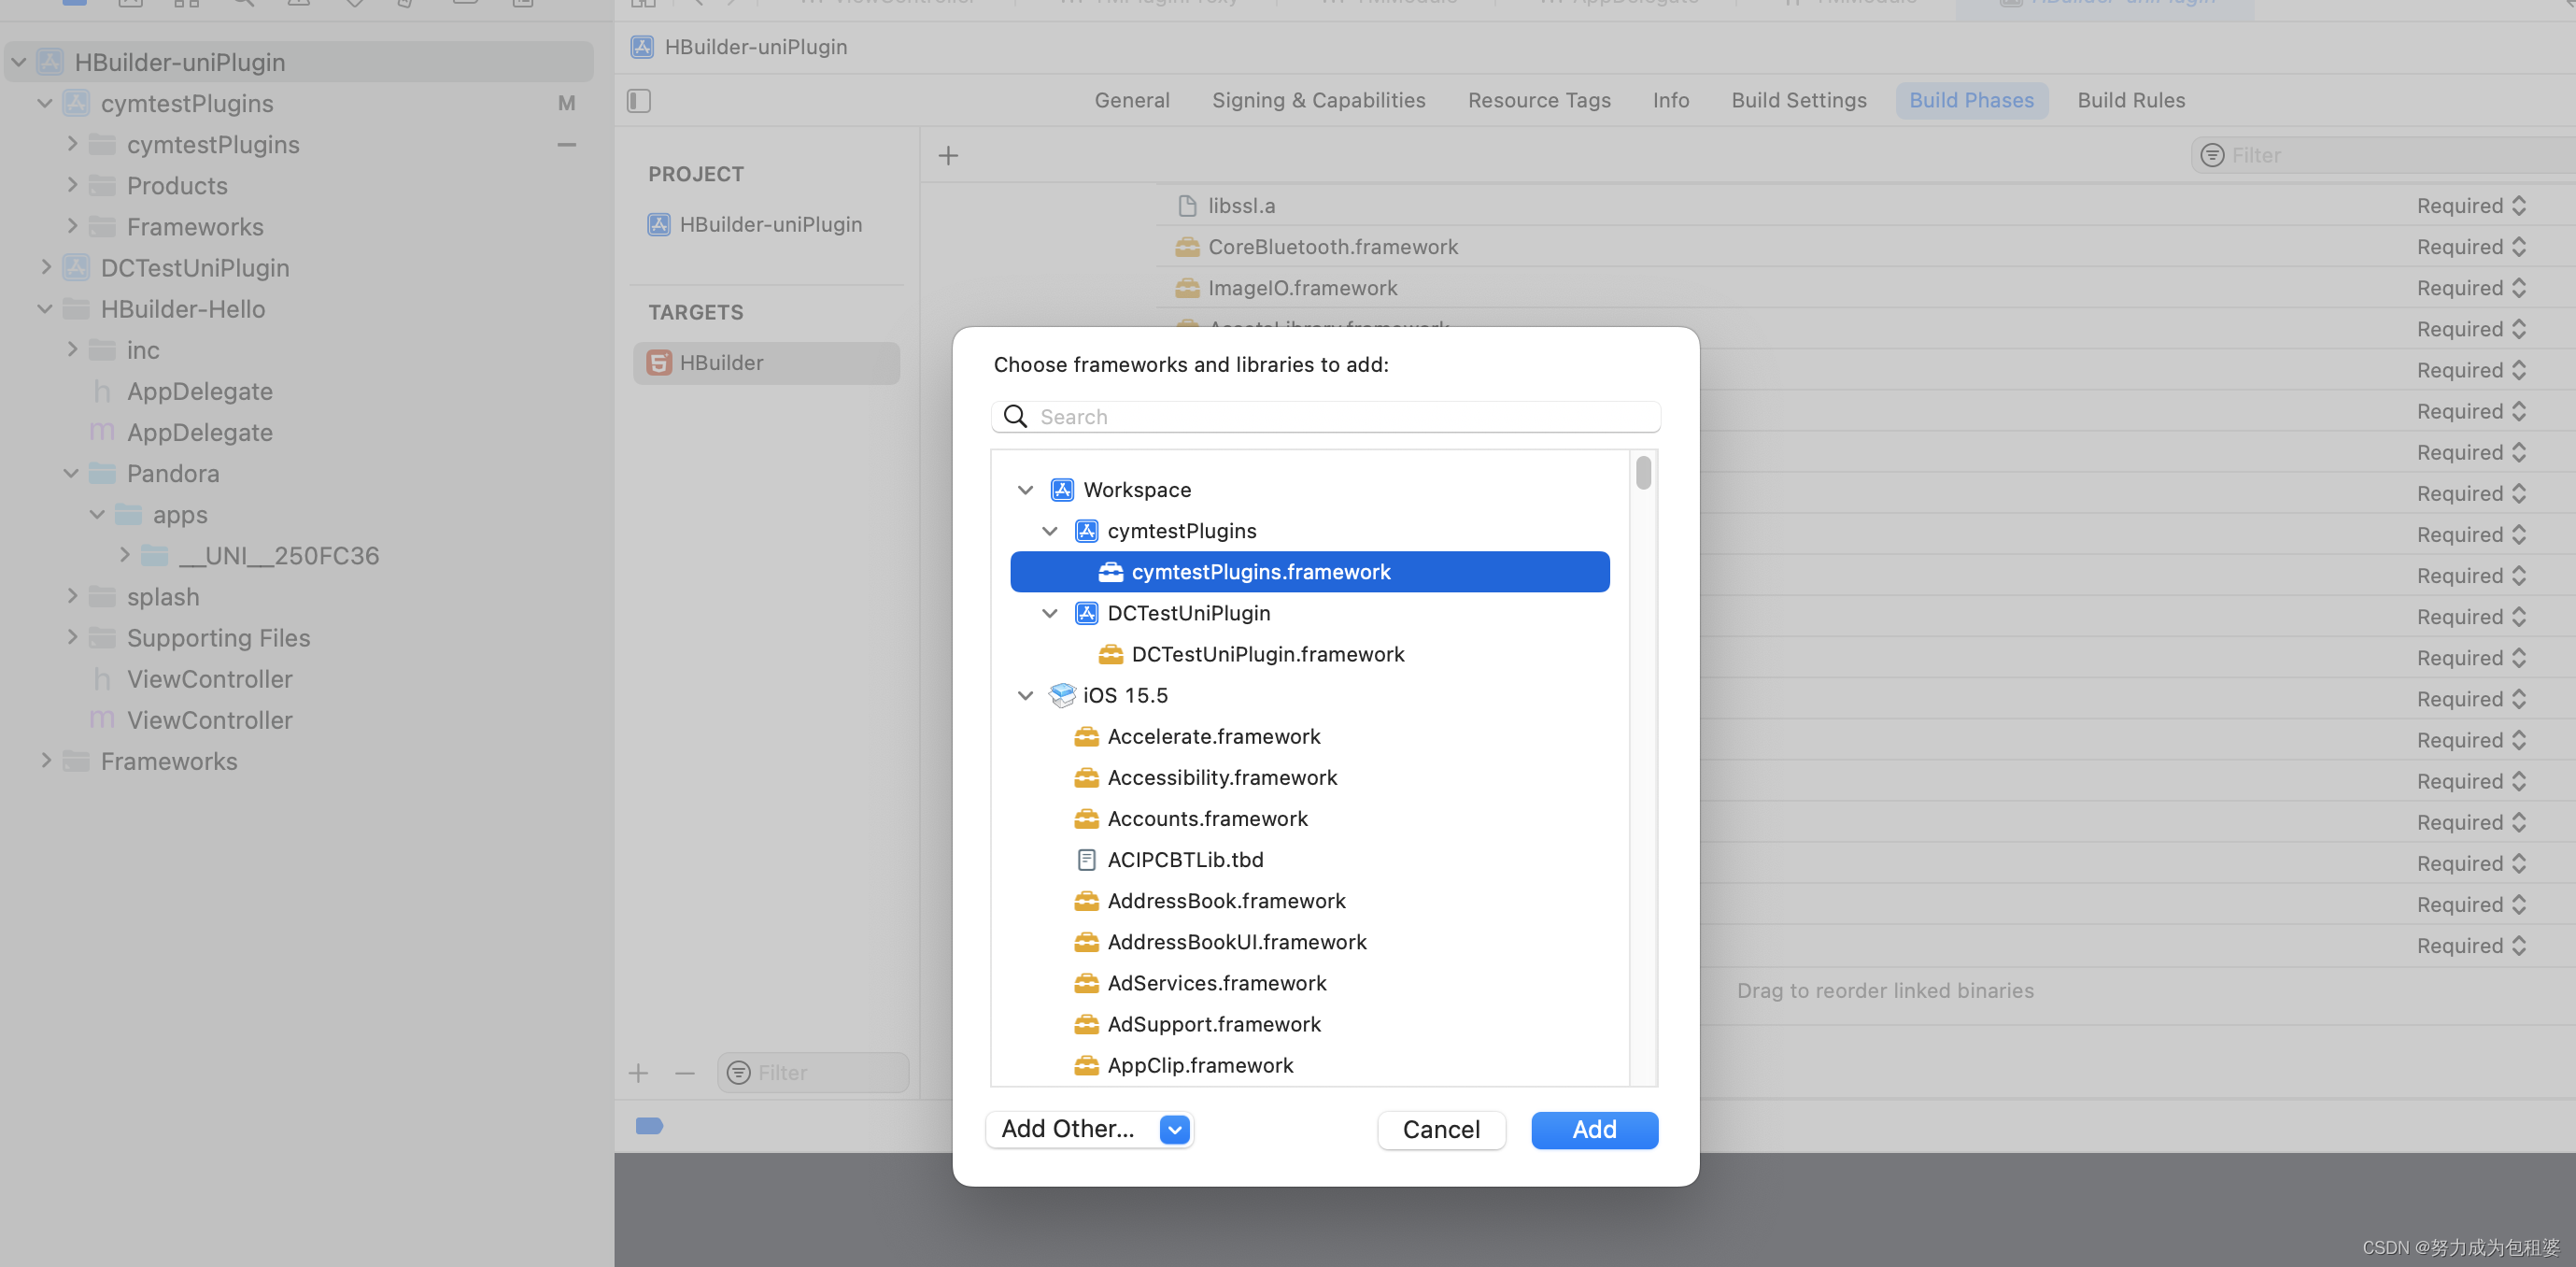Select cymtestPlugins.framework in the list
Screen dimensions: 2576x1267
click(x=1260, y=572)
